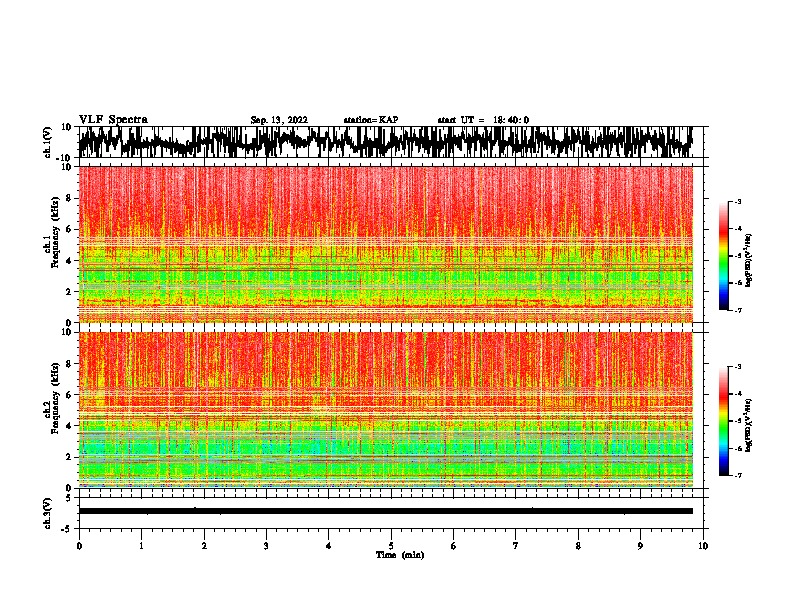Screen dimensions: 792x612
Task: Click the "9" minute tick on time axis
Action: [x=640, y=546]
